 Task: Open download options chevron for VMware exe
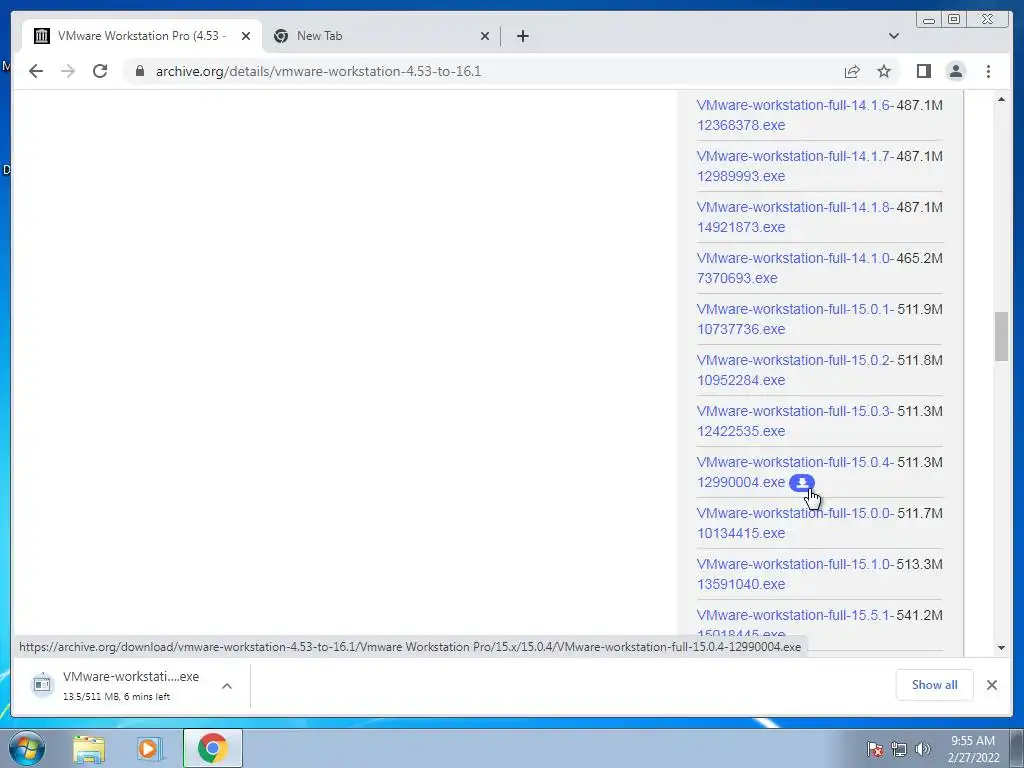click(x=227, y=686)
